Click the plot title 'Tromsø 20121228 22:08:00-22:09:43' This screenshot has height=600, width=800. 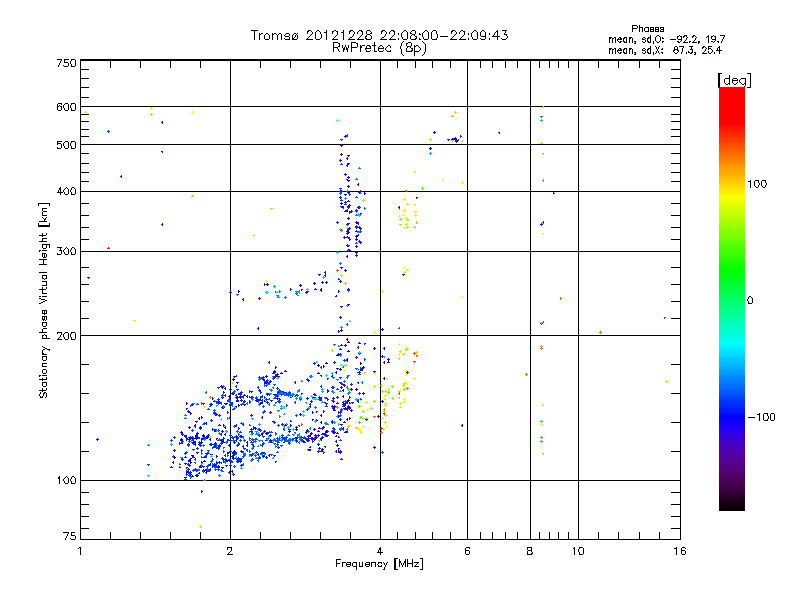[379, 35]
